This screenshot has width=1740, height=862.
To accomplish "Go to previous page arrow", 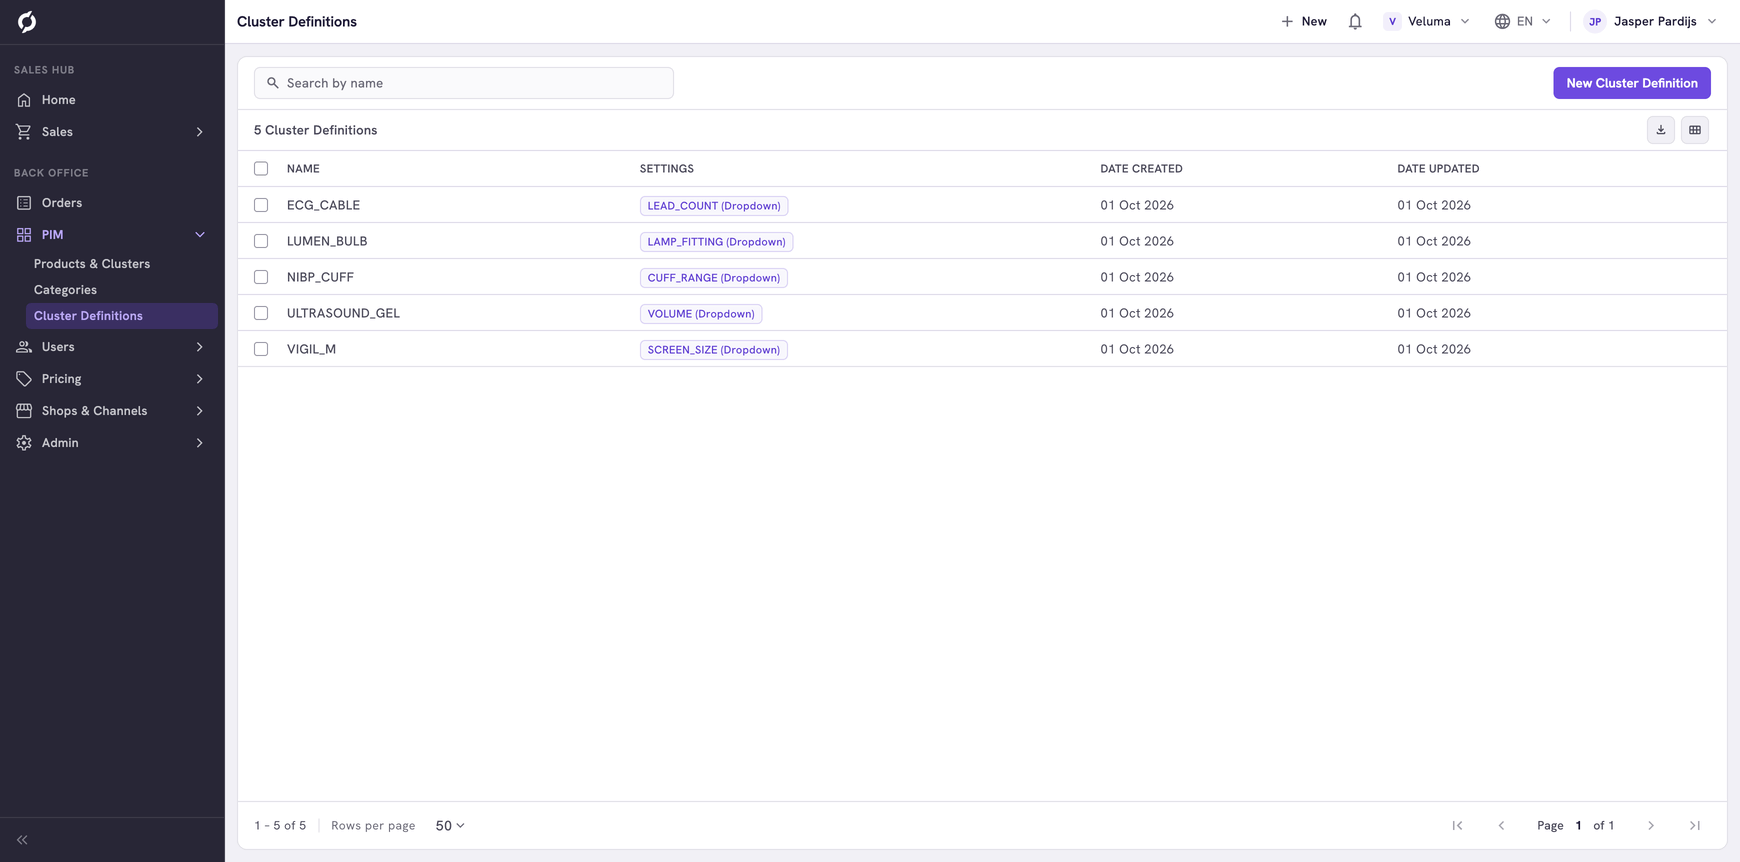I will coord(1501,826).
